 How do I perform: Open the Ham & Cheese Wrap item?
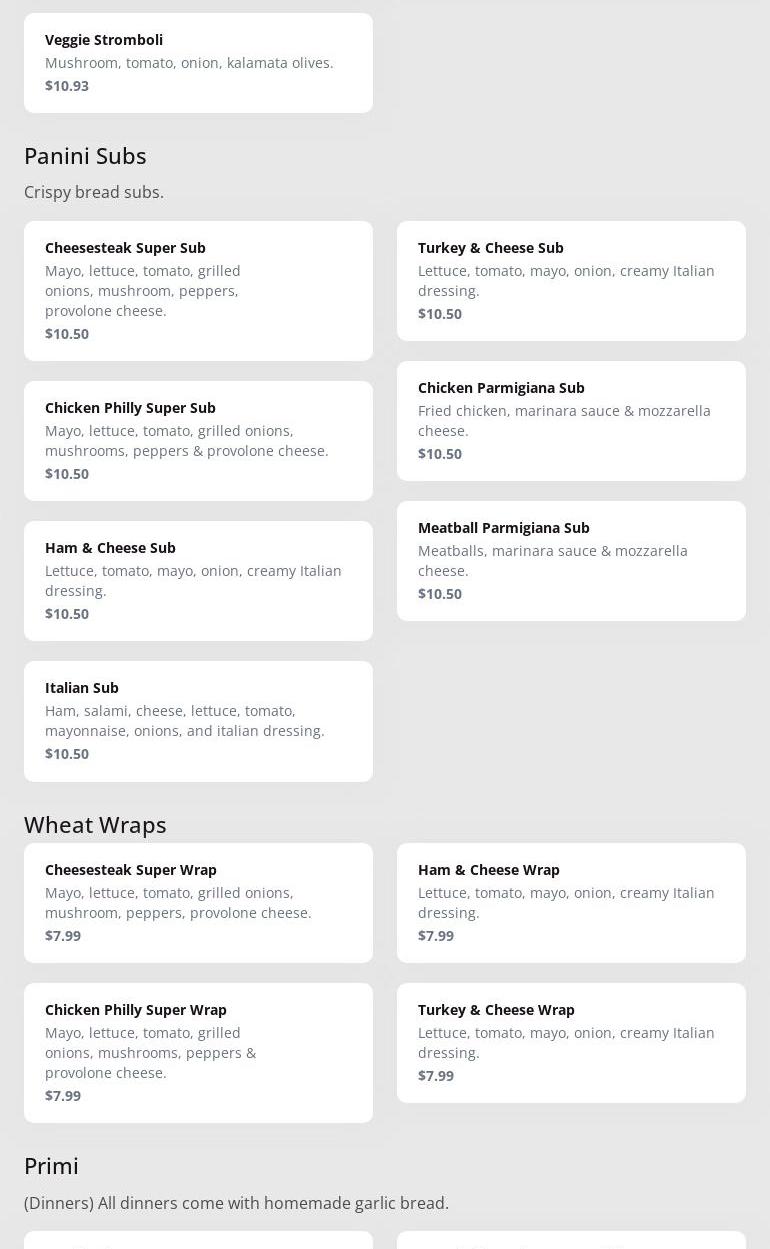coord(571,902)
